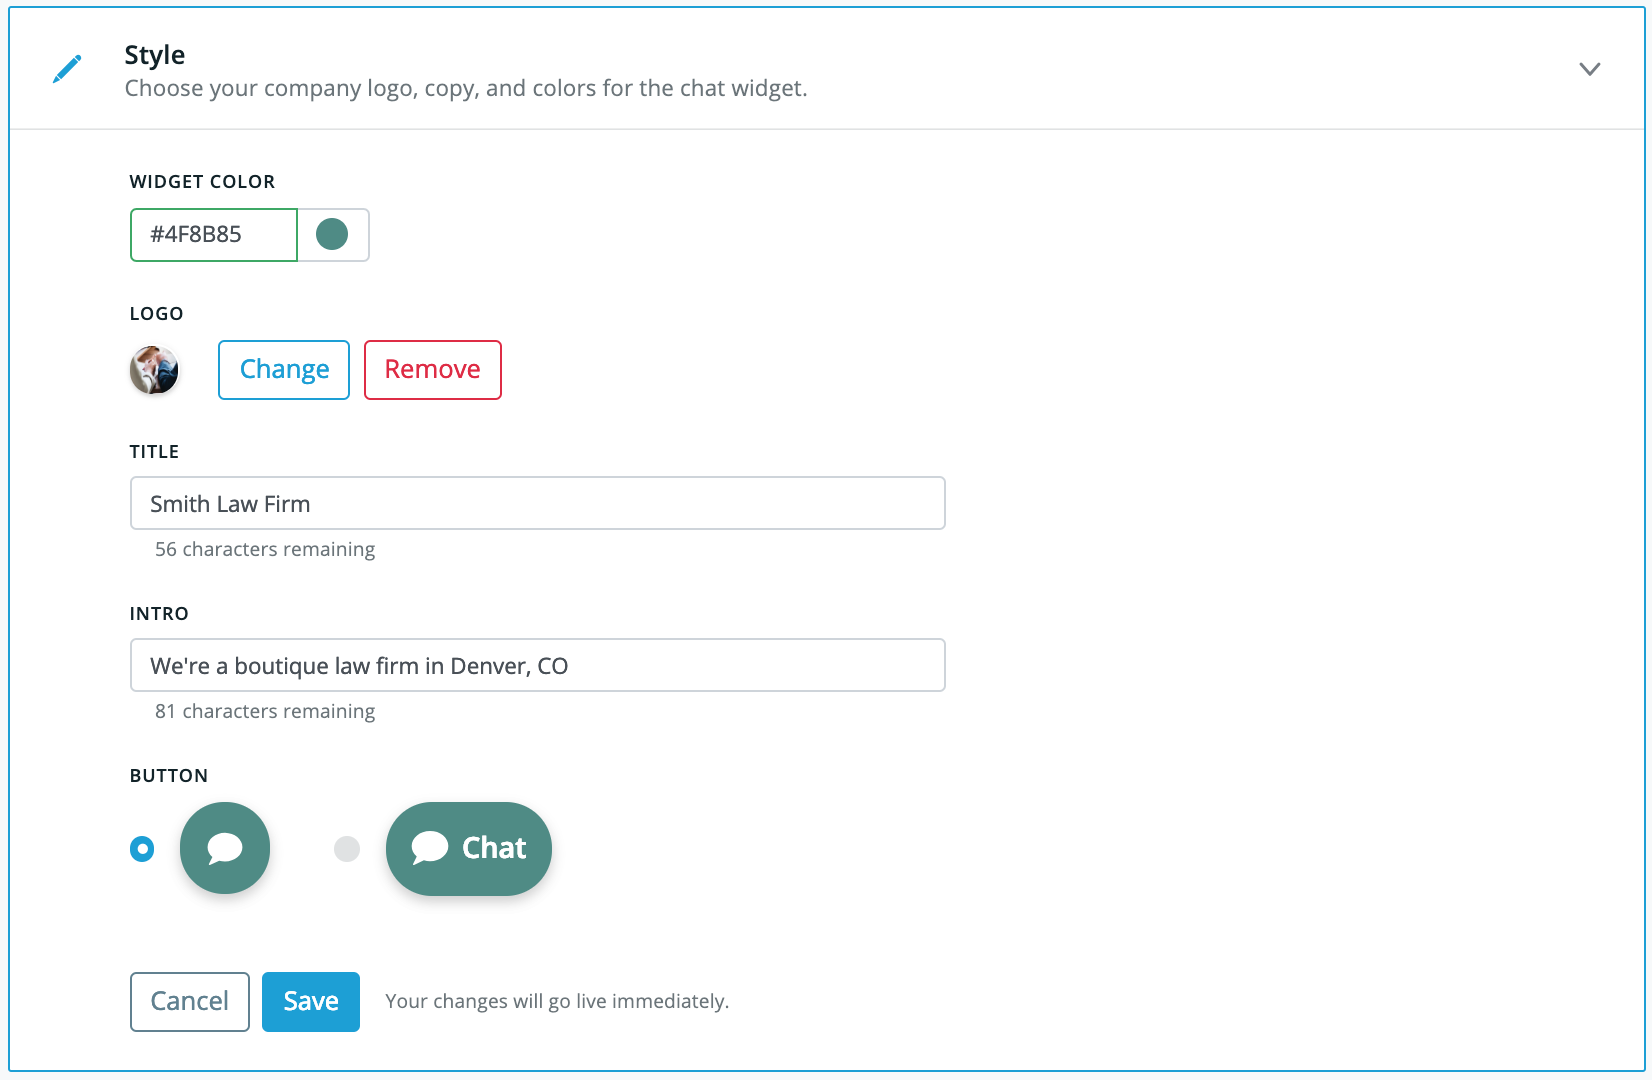The width and height of the screenshot is (1652, 1080).
Task: Click the WIDGET COLOR label
Action: (x=202, y=182)
